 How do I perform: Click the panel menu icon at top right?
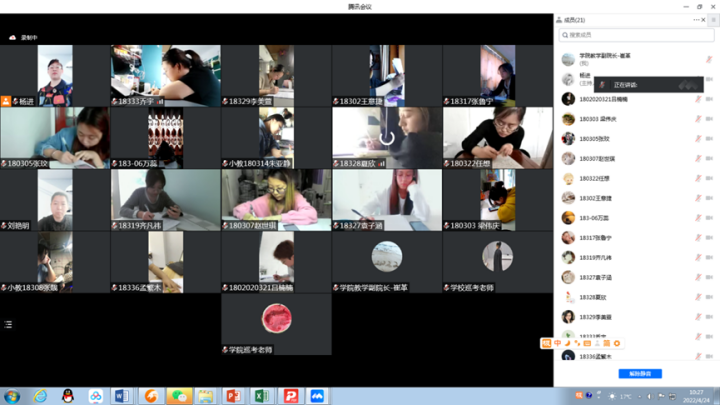pos(713,20)
